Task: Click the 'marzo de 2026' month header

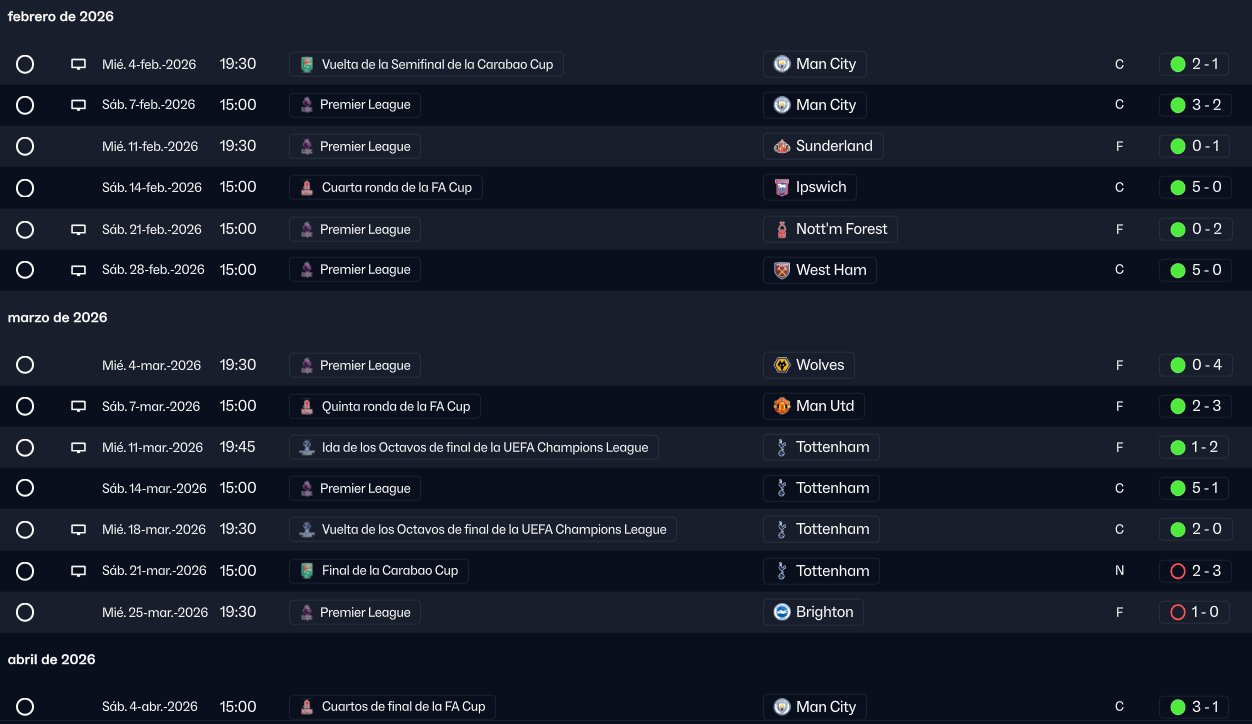Action: pyautogui.click(x=57, y=317)
